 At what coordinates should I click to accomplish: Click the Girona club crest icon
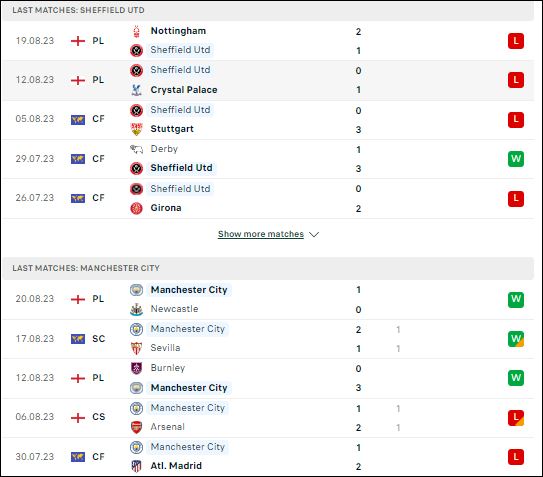pyautogui.click(x=136, y=208)
